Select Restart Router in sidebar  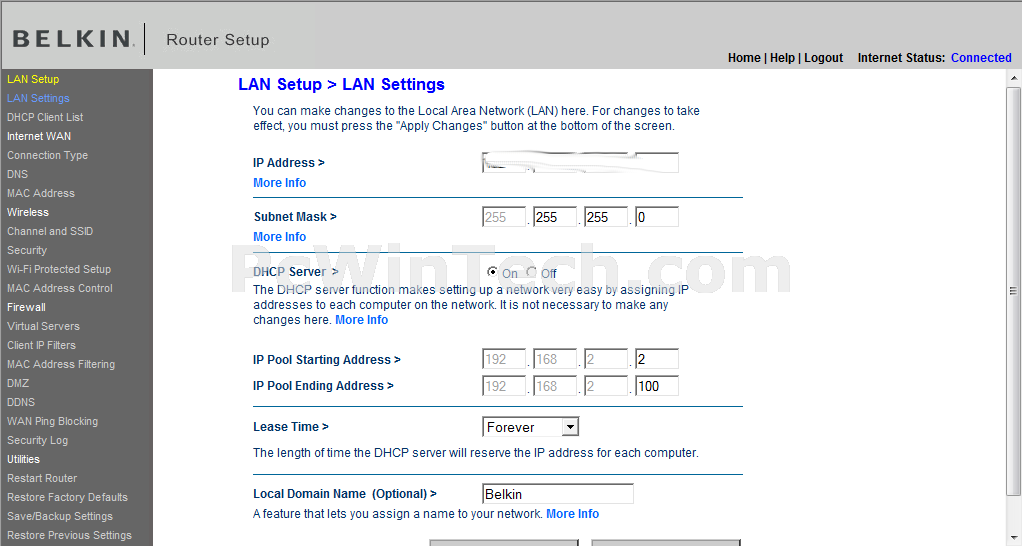pyautogui.click(x=42, y=478)
